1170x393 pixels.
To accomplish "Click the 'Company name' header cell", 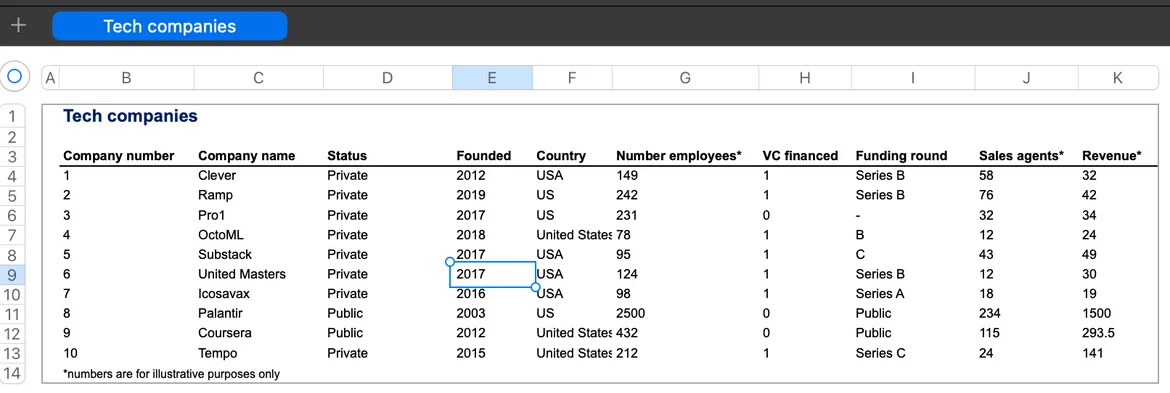I will tap(246, 156).
